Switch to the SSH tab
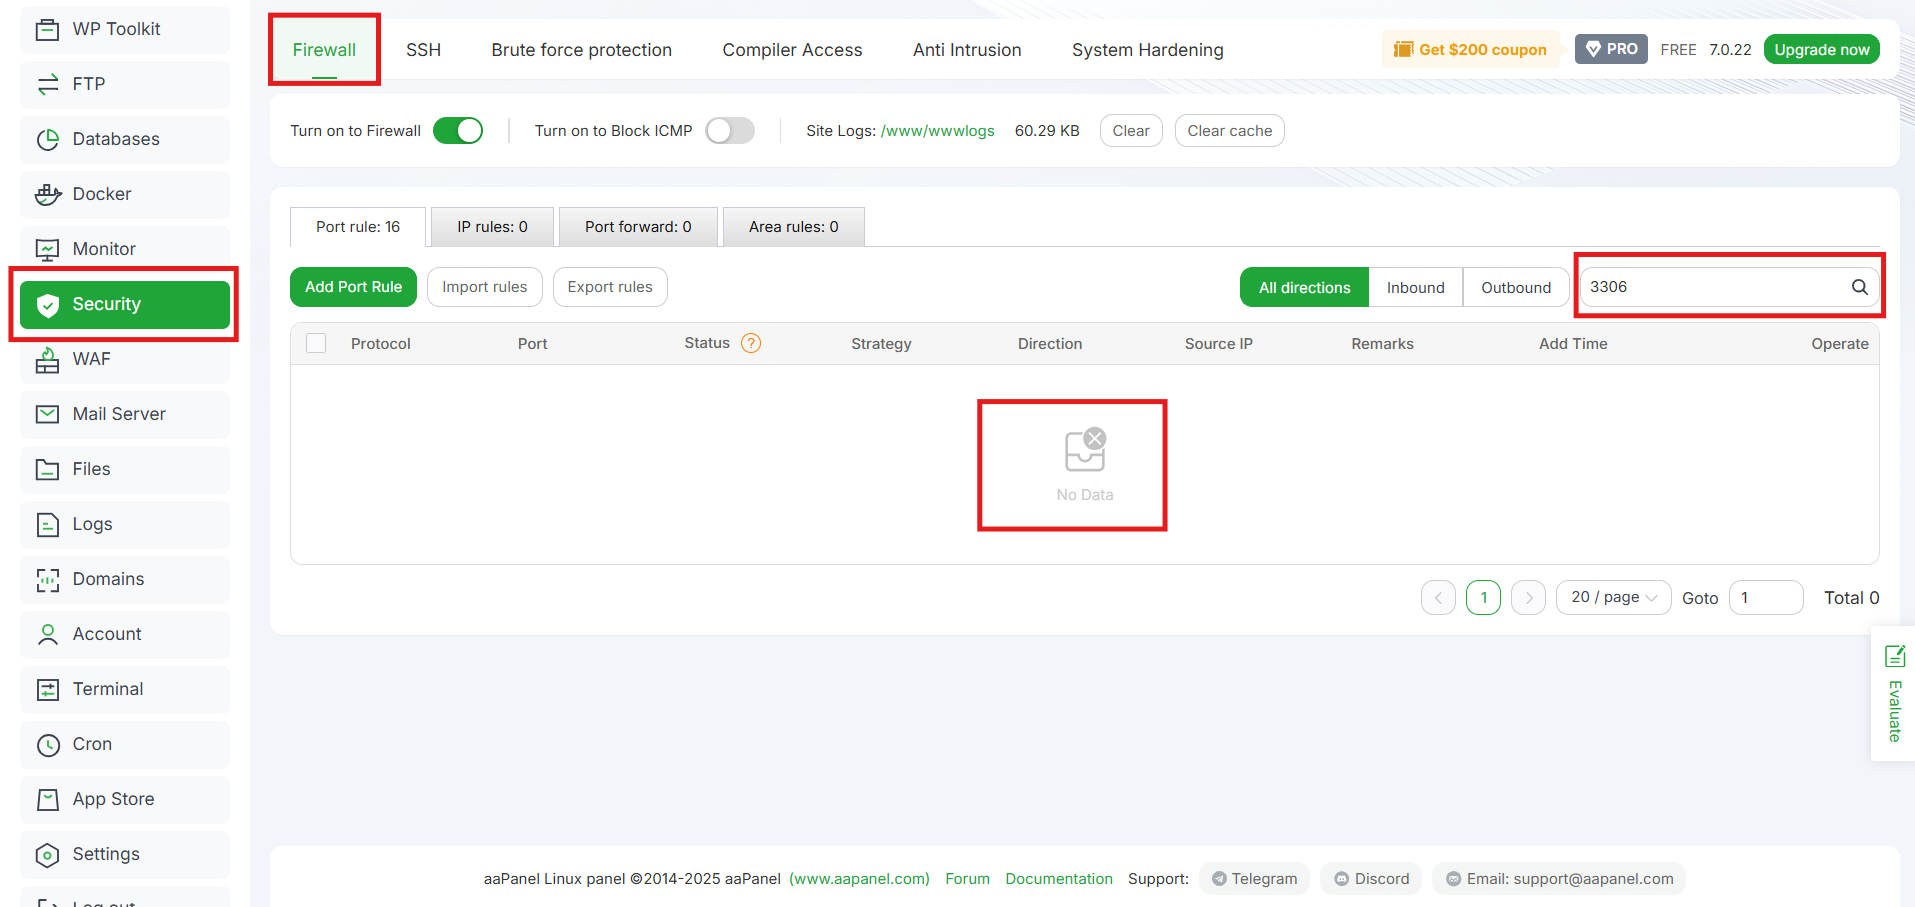 pyautogui.click(x=423, y=49)
